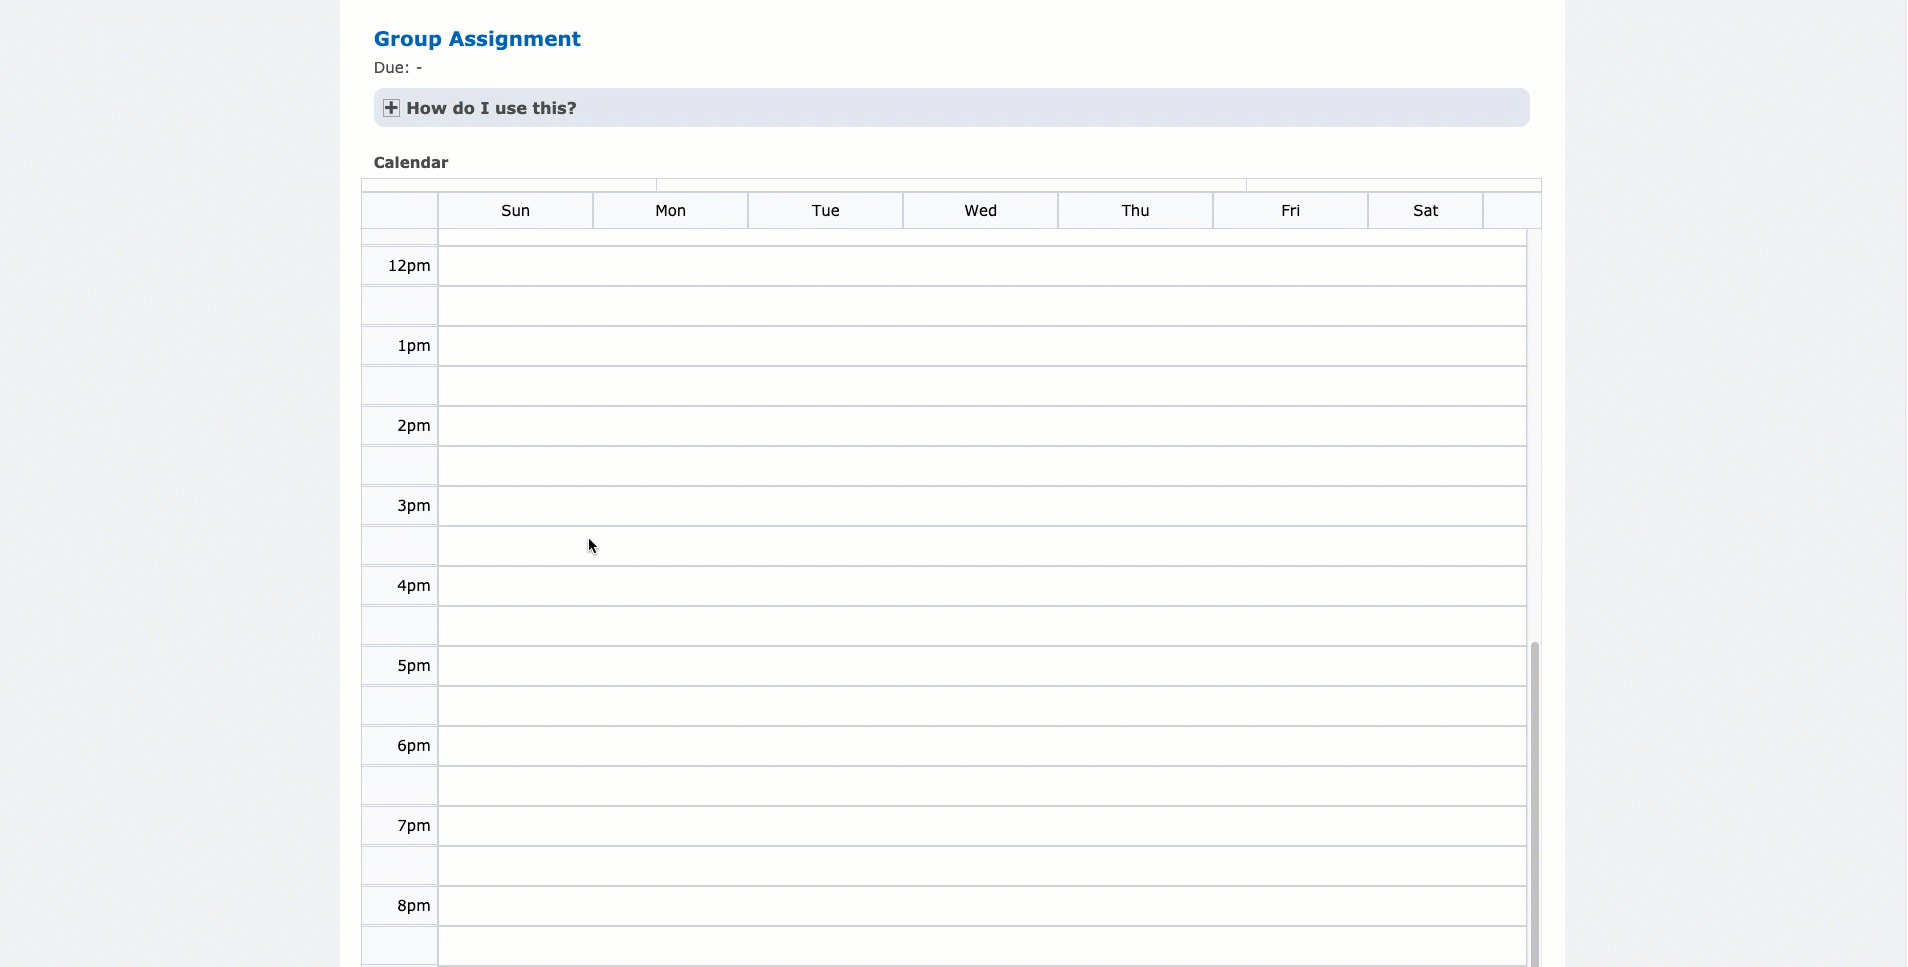
Task: Click the 12pm time label
Action: [x=409, y=266]
